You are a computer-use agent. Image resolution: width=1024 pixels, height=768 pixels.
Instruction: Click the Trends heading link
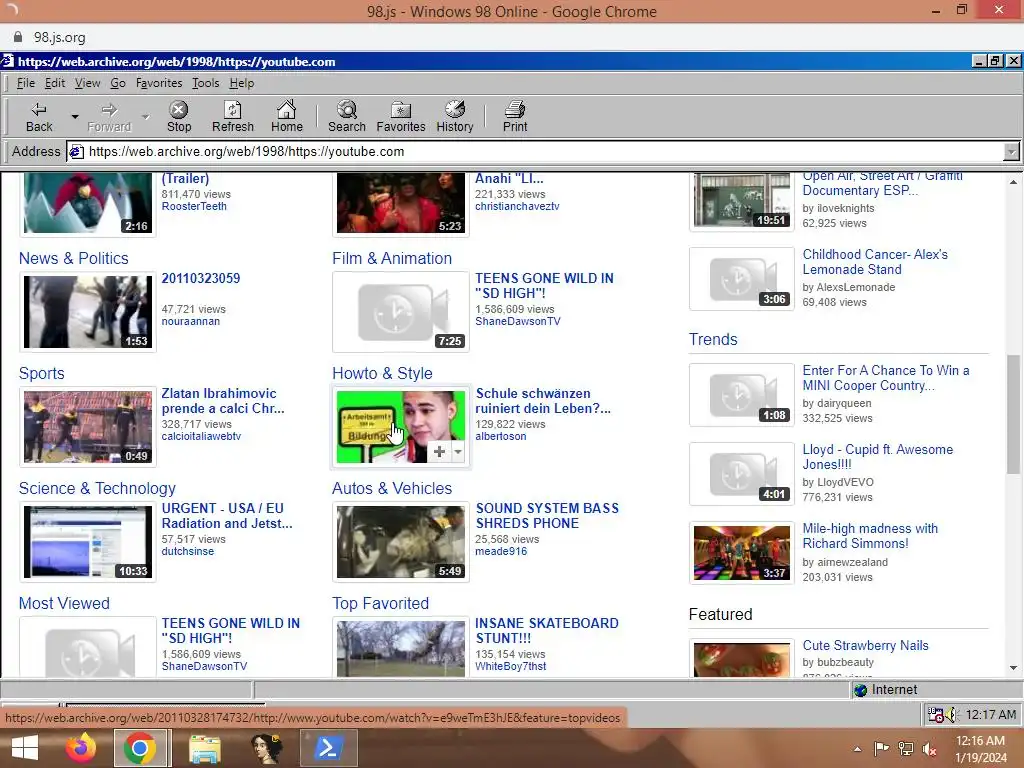(x=713, y=340)
